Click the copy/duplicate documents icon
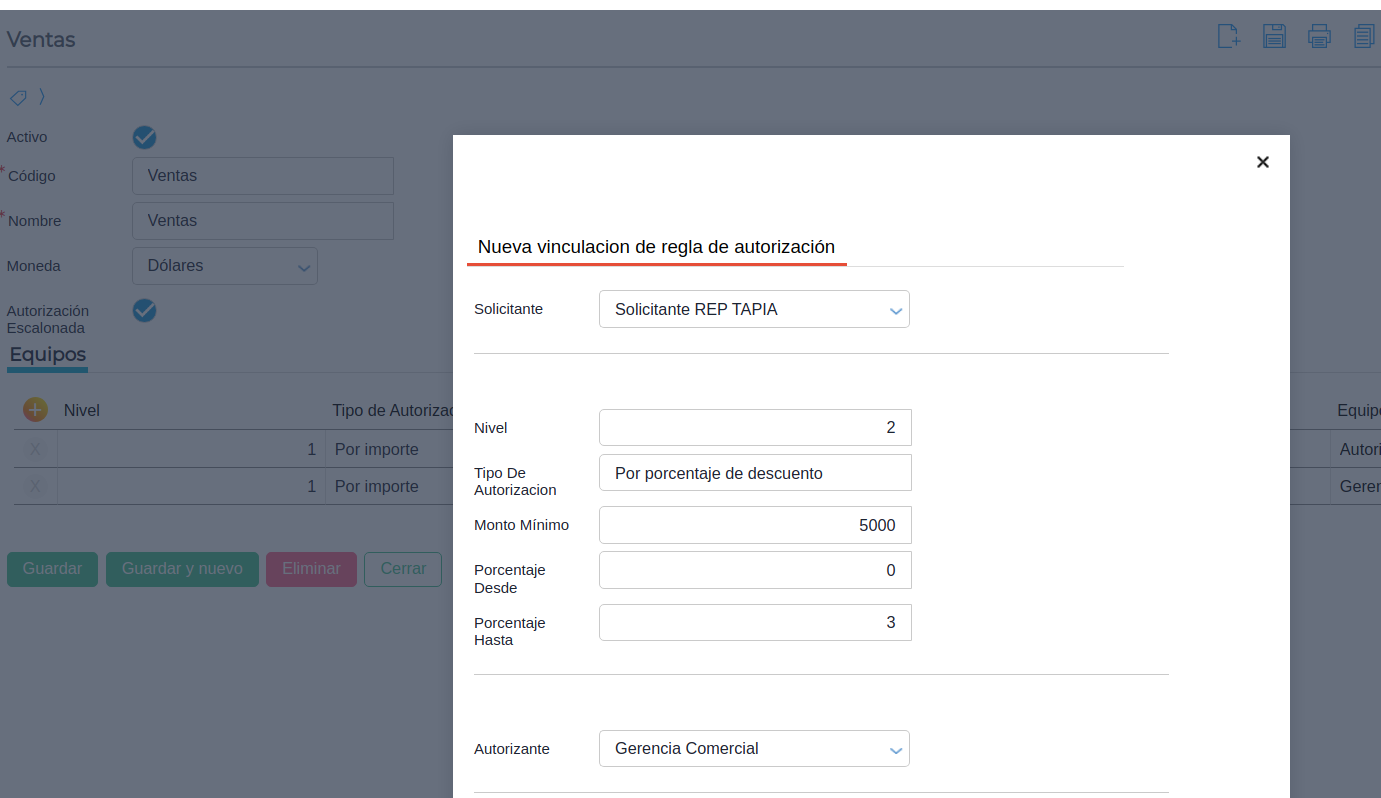Screen dimensions: 1381x798 1364,37
